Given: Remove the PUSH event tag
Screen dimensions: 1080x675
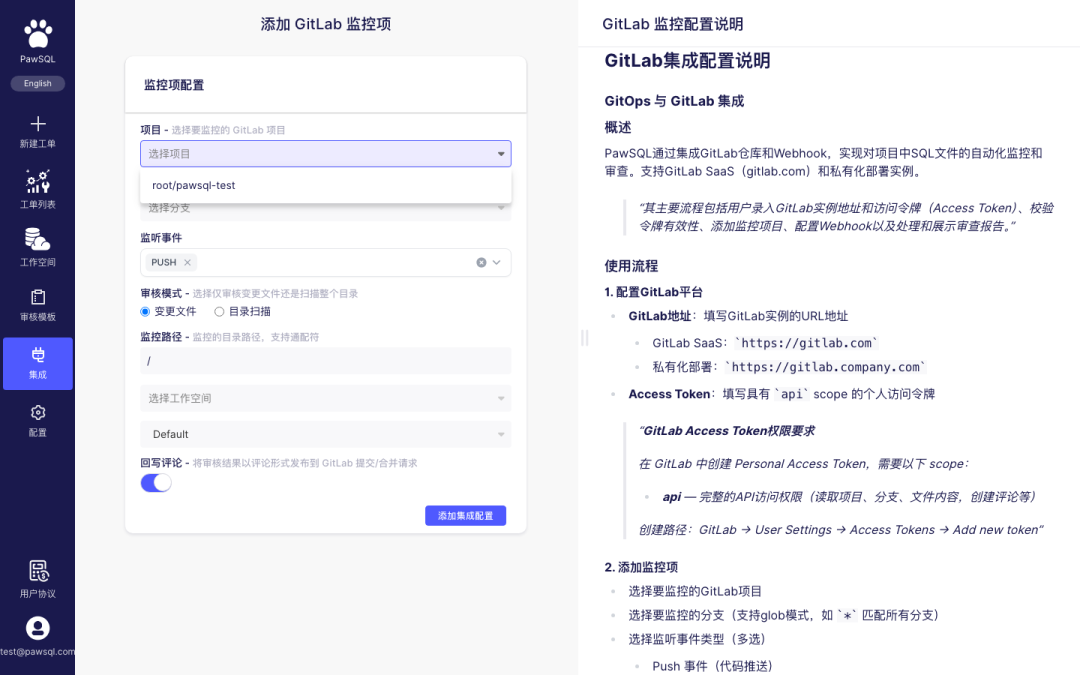Looking at the screenshot, I should pyautogui.click(x=187, y=262).
